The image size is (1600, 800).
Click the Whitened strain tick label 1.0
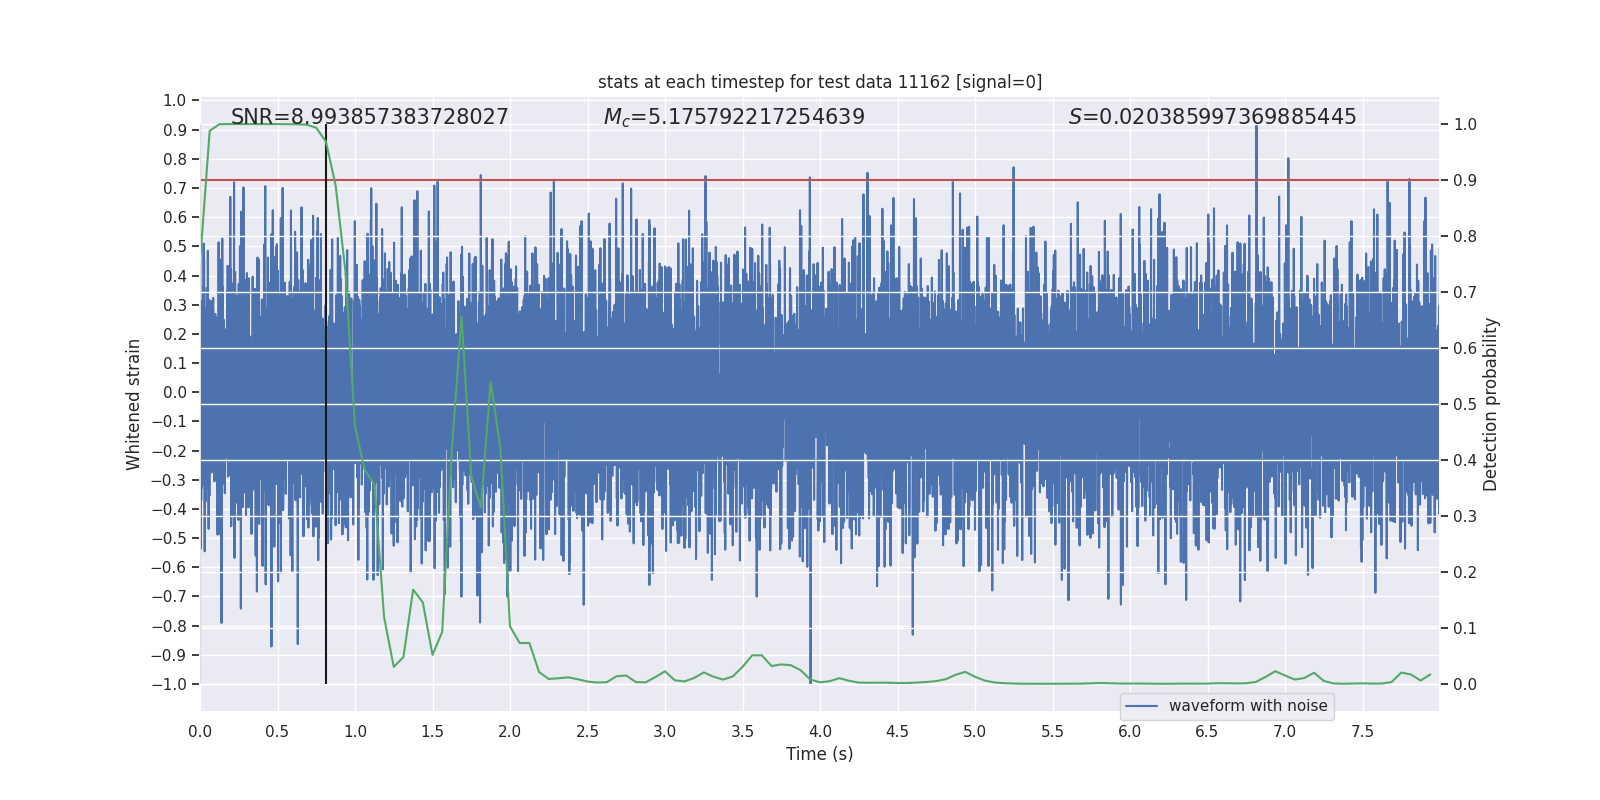click(175, 101)
